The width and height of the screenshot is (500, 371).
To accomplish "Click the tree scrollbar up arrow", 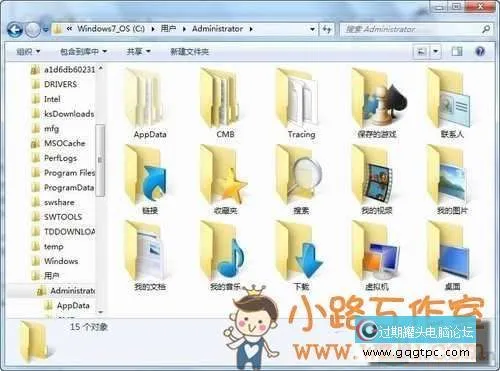I will tap(100, 69).
